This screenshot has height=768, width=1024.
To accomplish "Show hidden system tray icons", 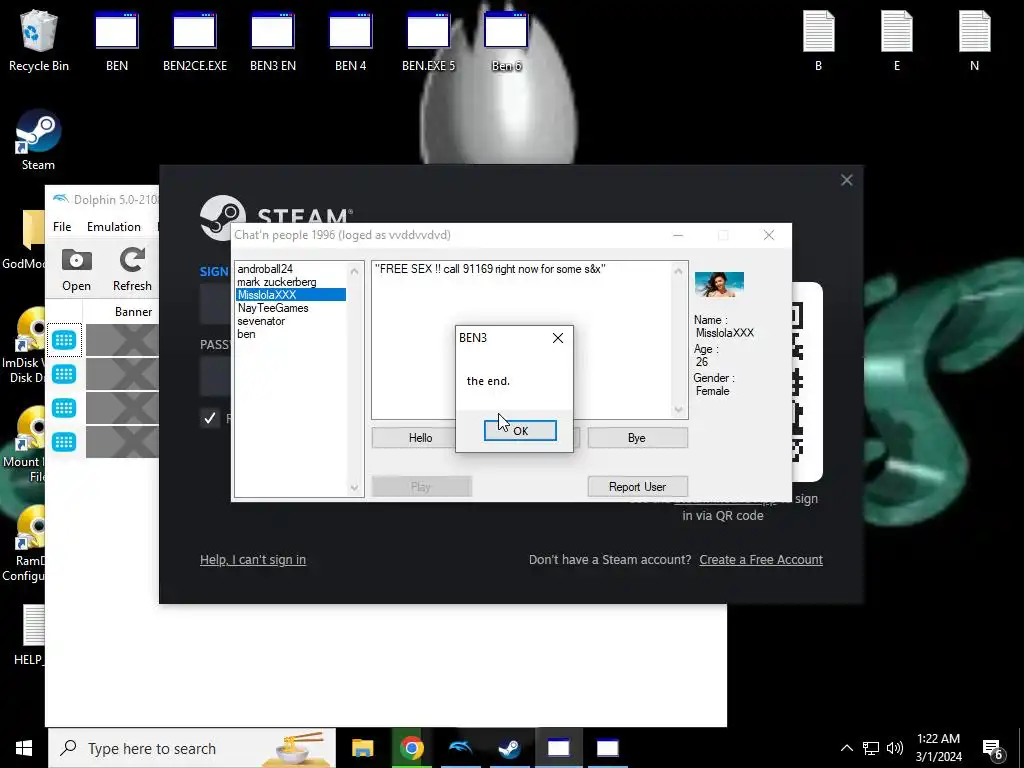I will pos(846,748).
